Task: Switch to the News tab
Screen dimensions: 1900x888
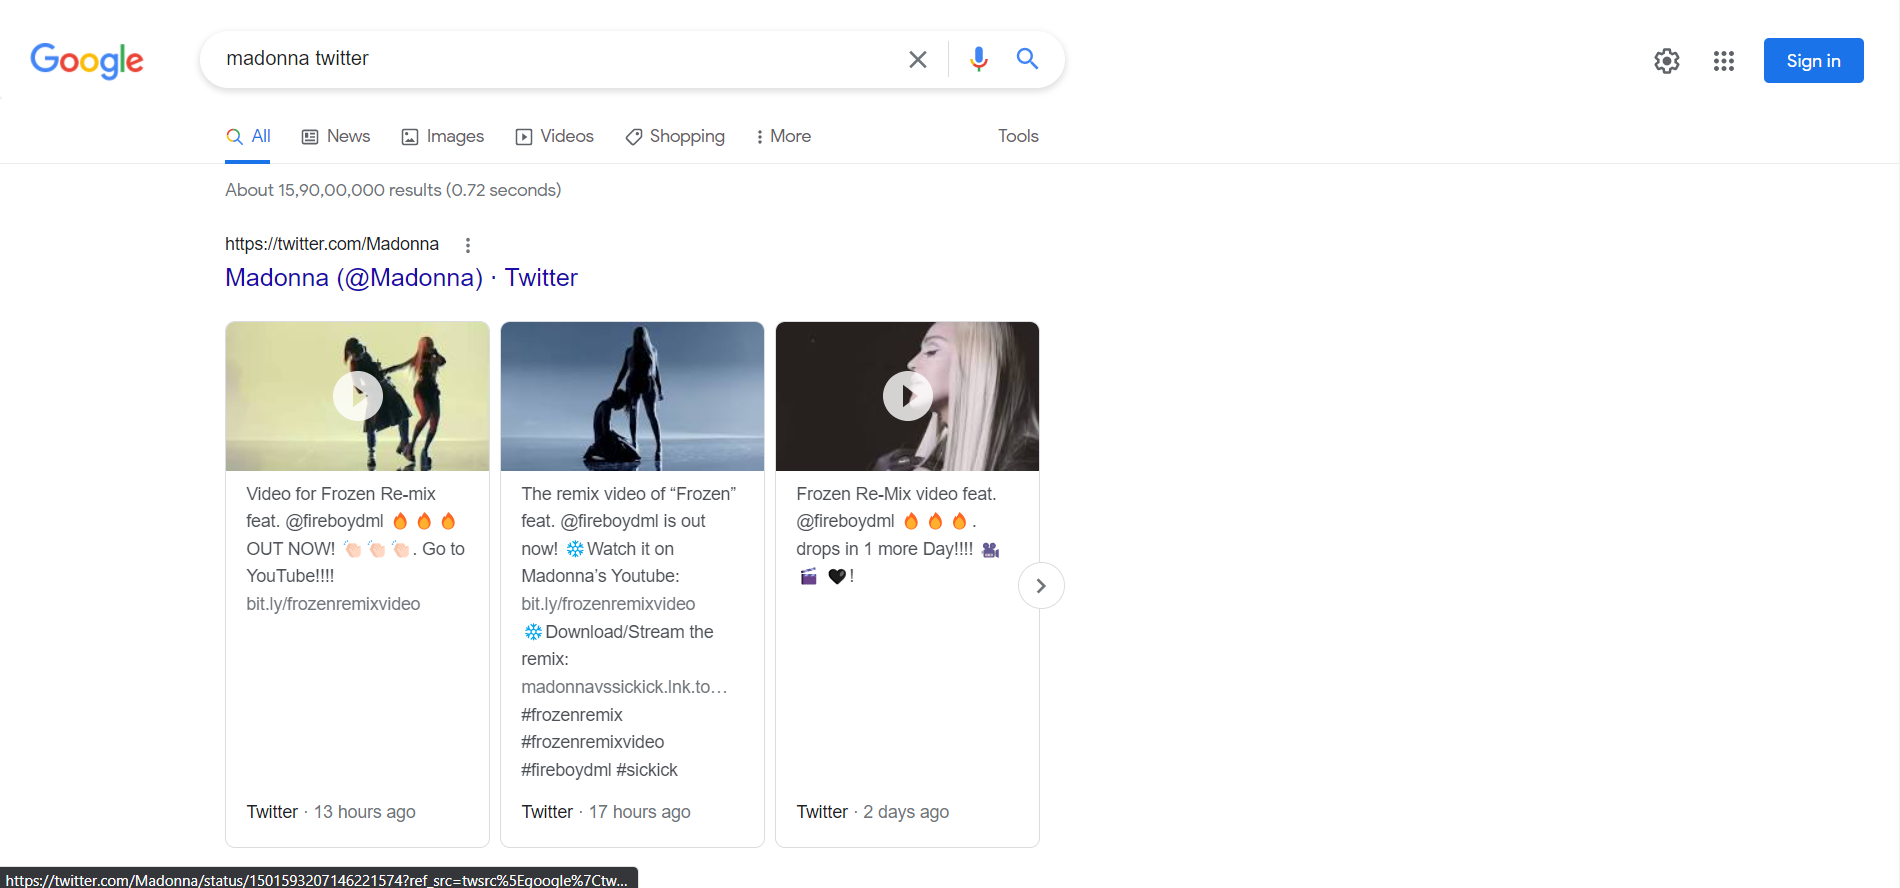Action: pyautogui.click(x=336, y=137)
